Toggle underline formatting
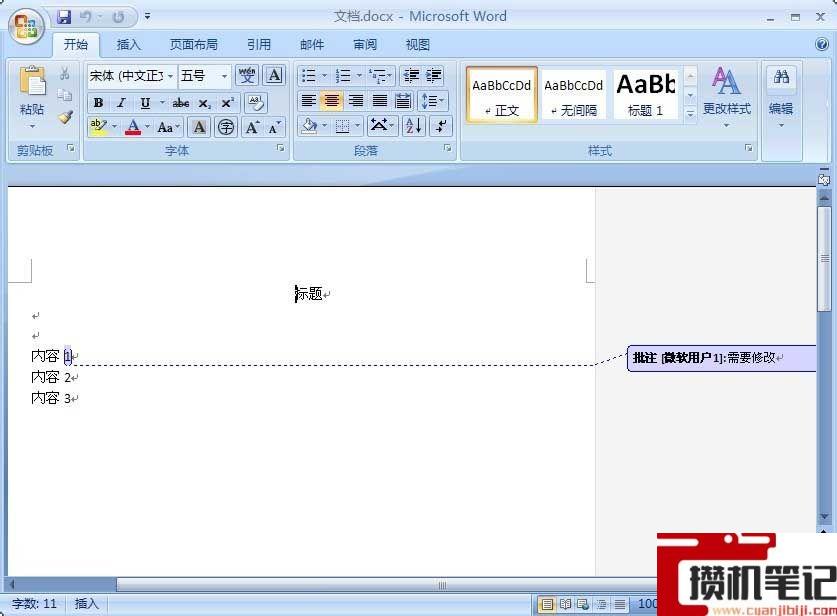Image resolution: width=837 pixels, height=616 pixels. (145, 102)
